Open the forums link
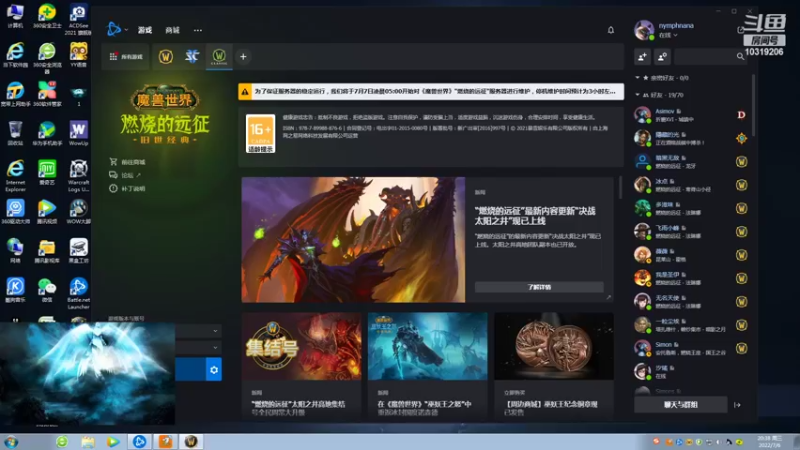 click(125, 175)
